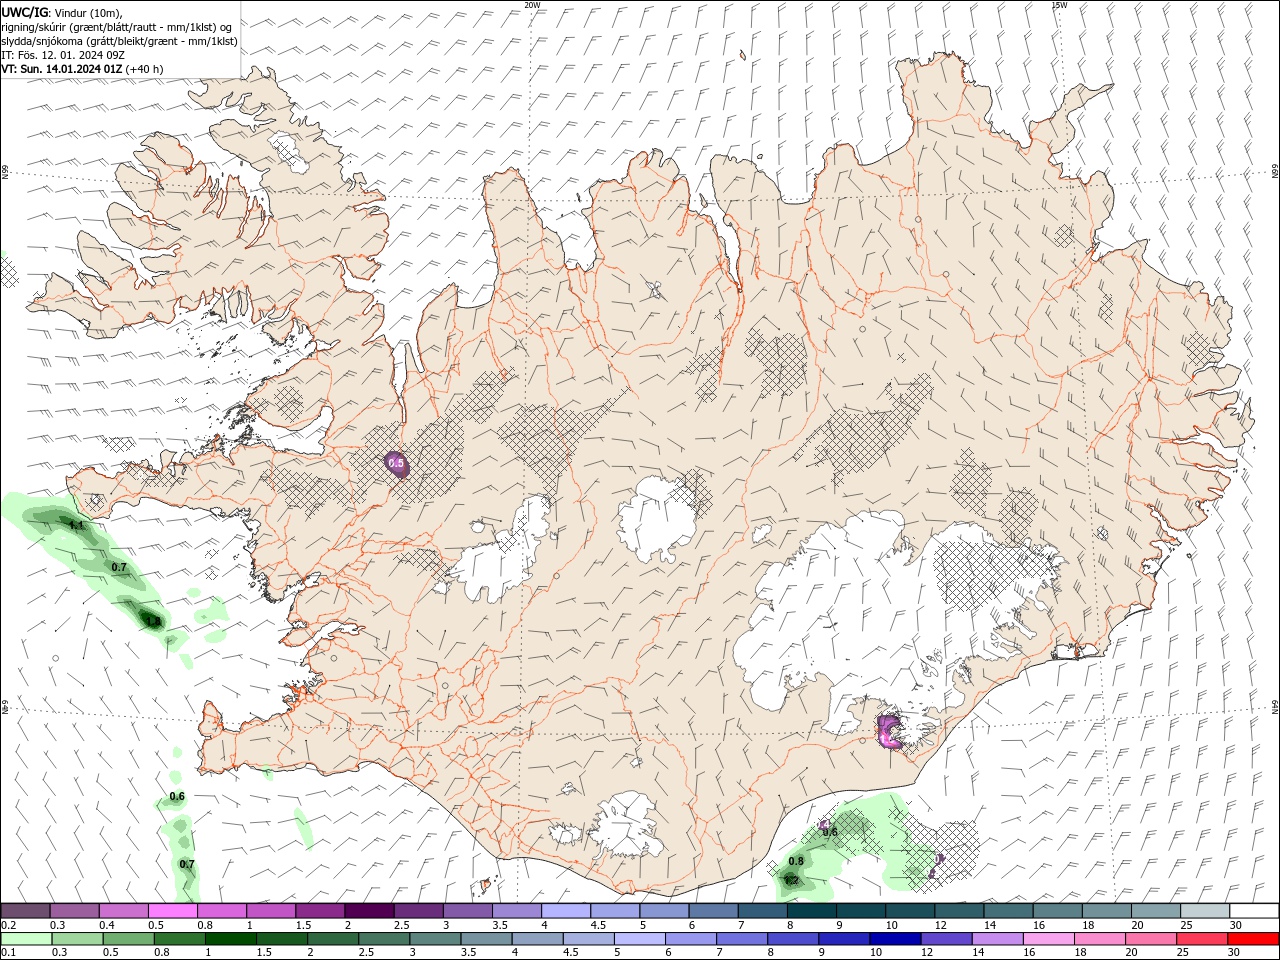Viewport: 1280px width, 960px height.
Task: Click the bright red rain legend swatch
Action: pyautogui.click(x=1253, y=939)
